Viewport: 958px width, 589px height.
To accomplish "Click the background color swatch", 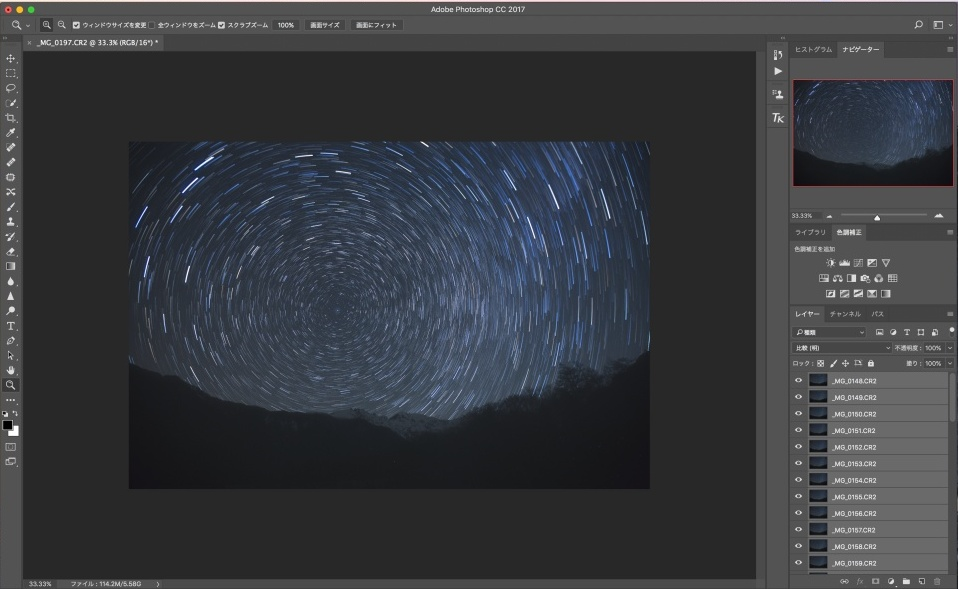I will tap(15, 431).
